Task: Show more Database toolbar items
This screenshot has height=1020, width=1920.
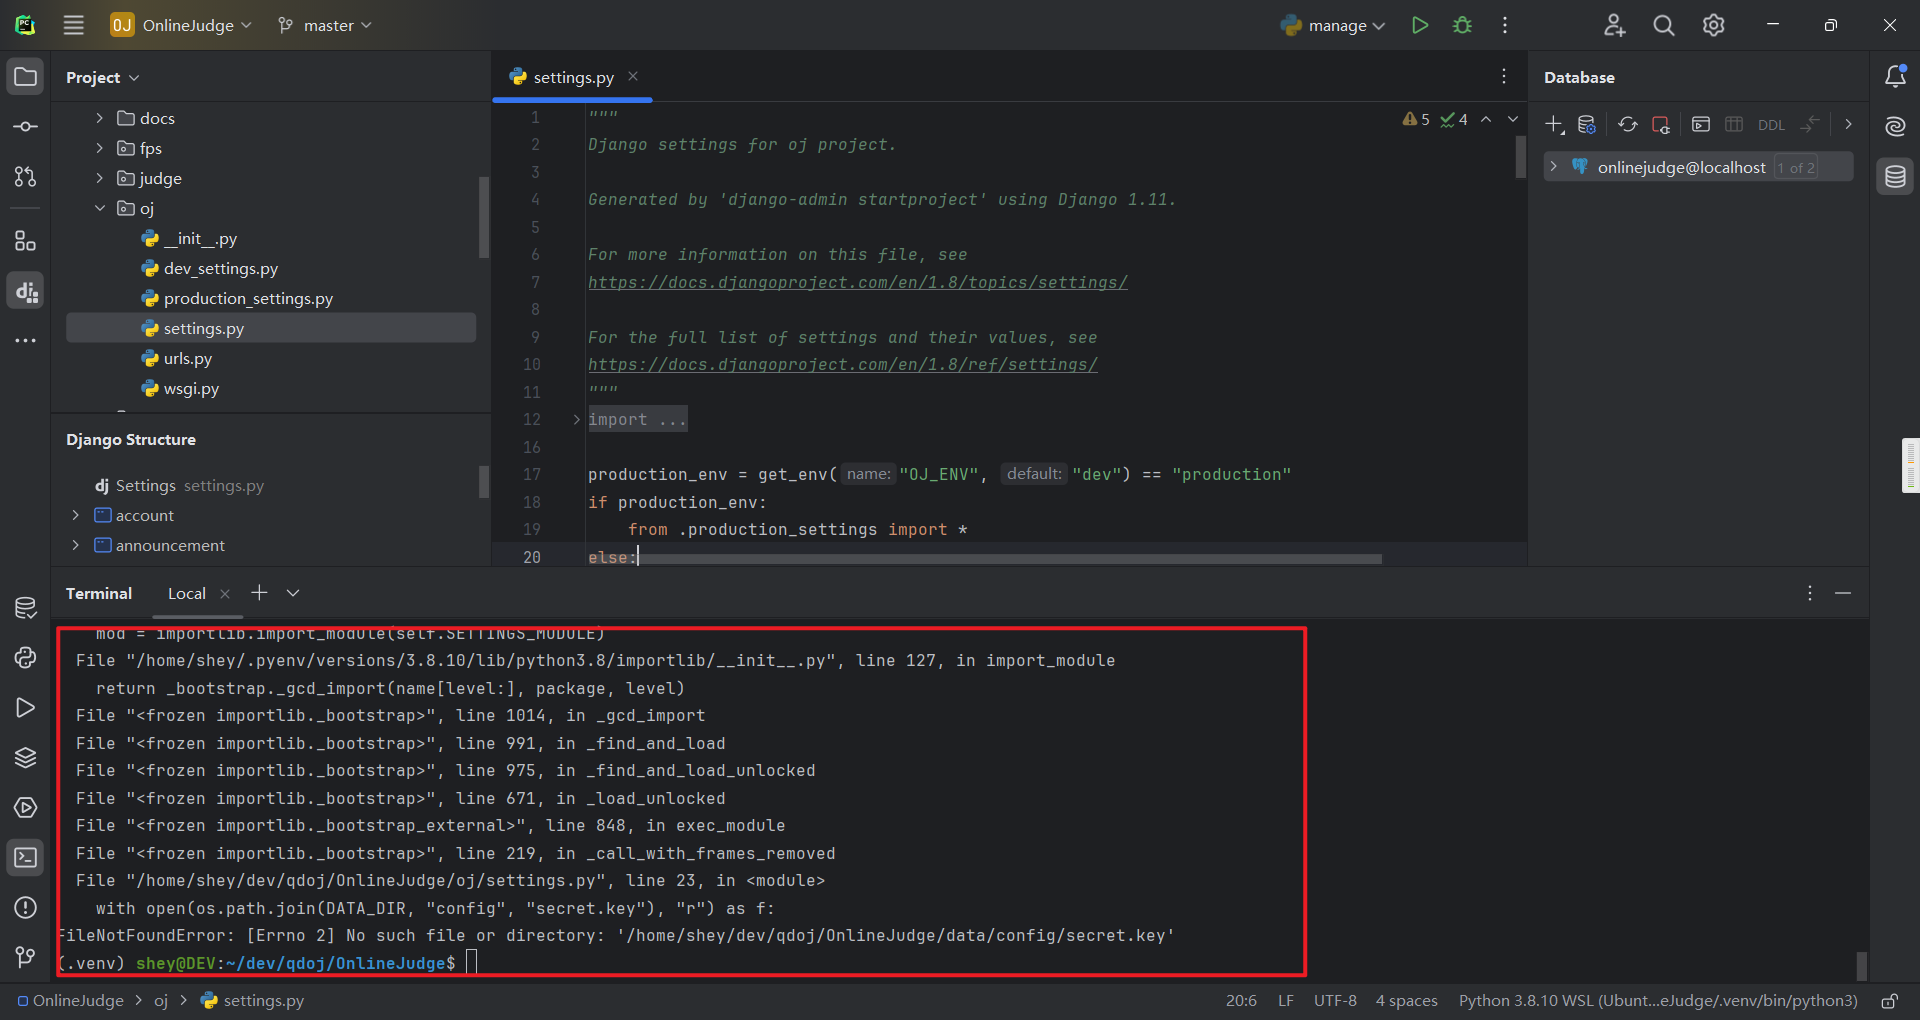Action: (x=1848, y=124)
